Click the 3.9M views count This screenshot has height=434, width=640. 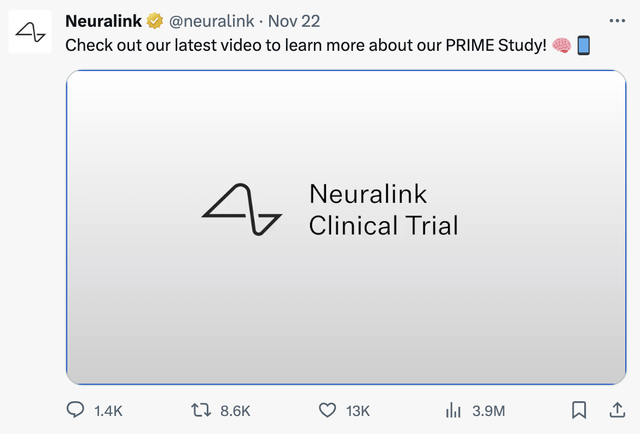tap(488, 410)
